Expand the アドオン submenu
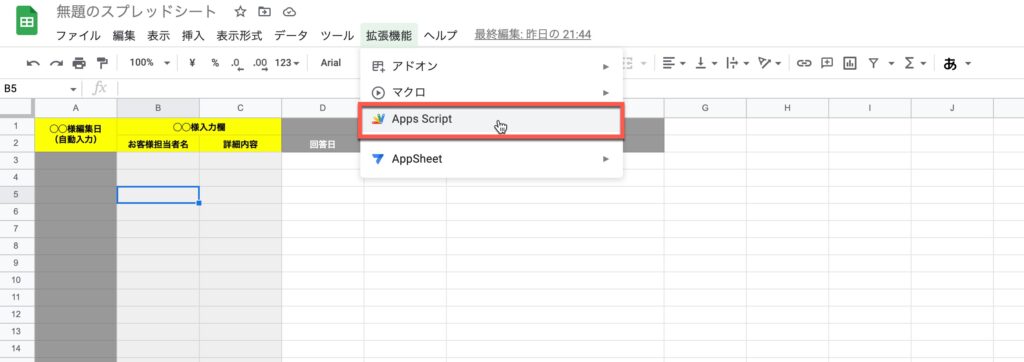Viewport: 1024px width, 362px height. 491,66
